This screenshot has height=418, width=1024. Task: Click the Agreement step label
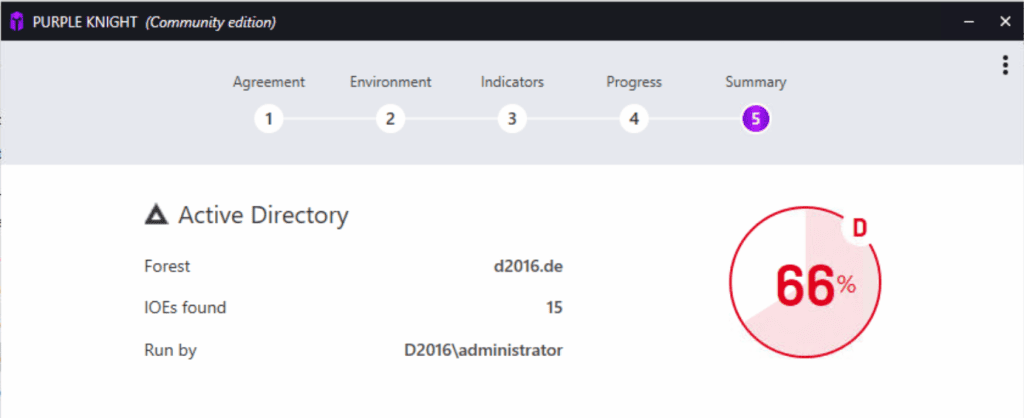tap(268, 82)
